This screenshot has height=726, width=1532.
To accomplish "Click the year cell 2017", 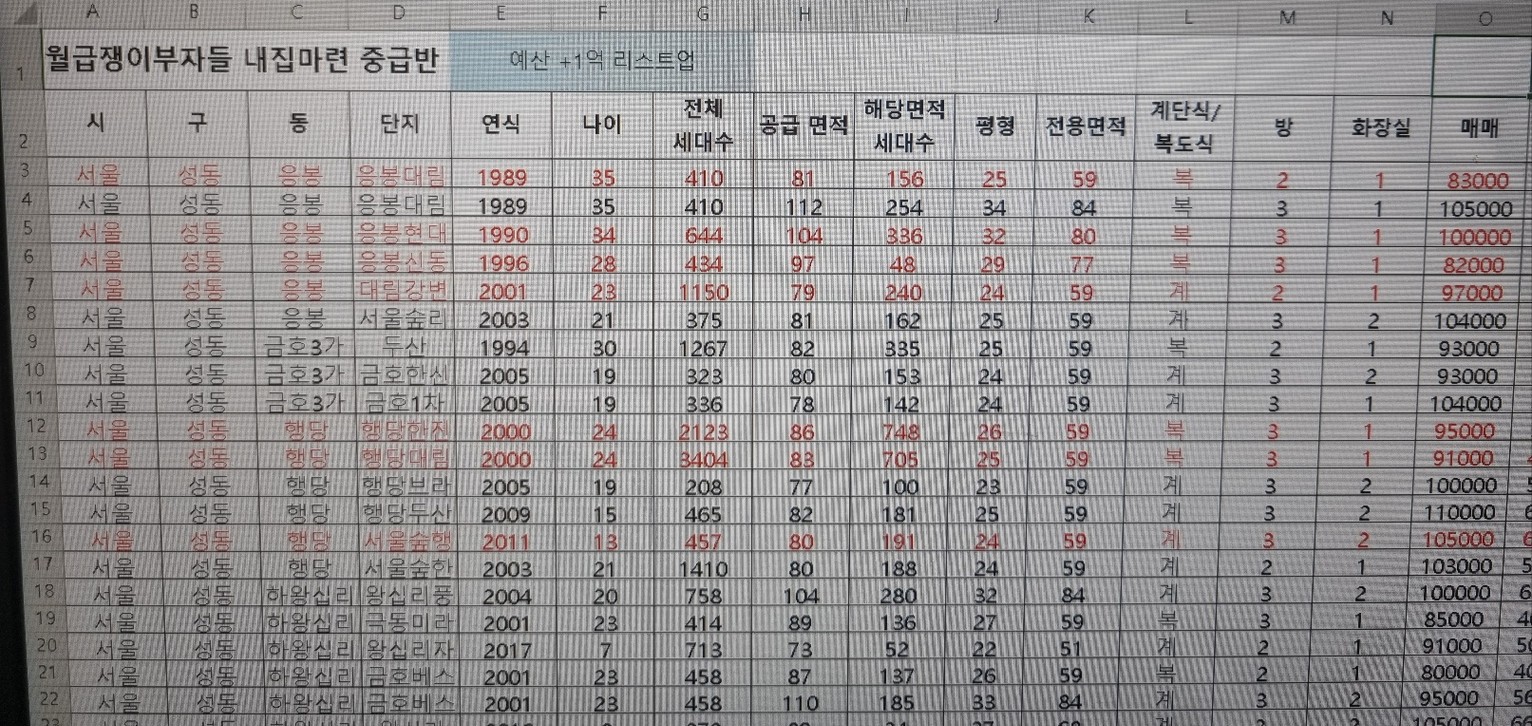I will pos(508,650).
